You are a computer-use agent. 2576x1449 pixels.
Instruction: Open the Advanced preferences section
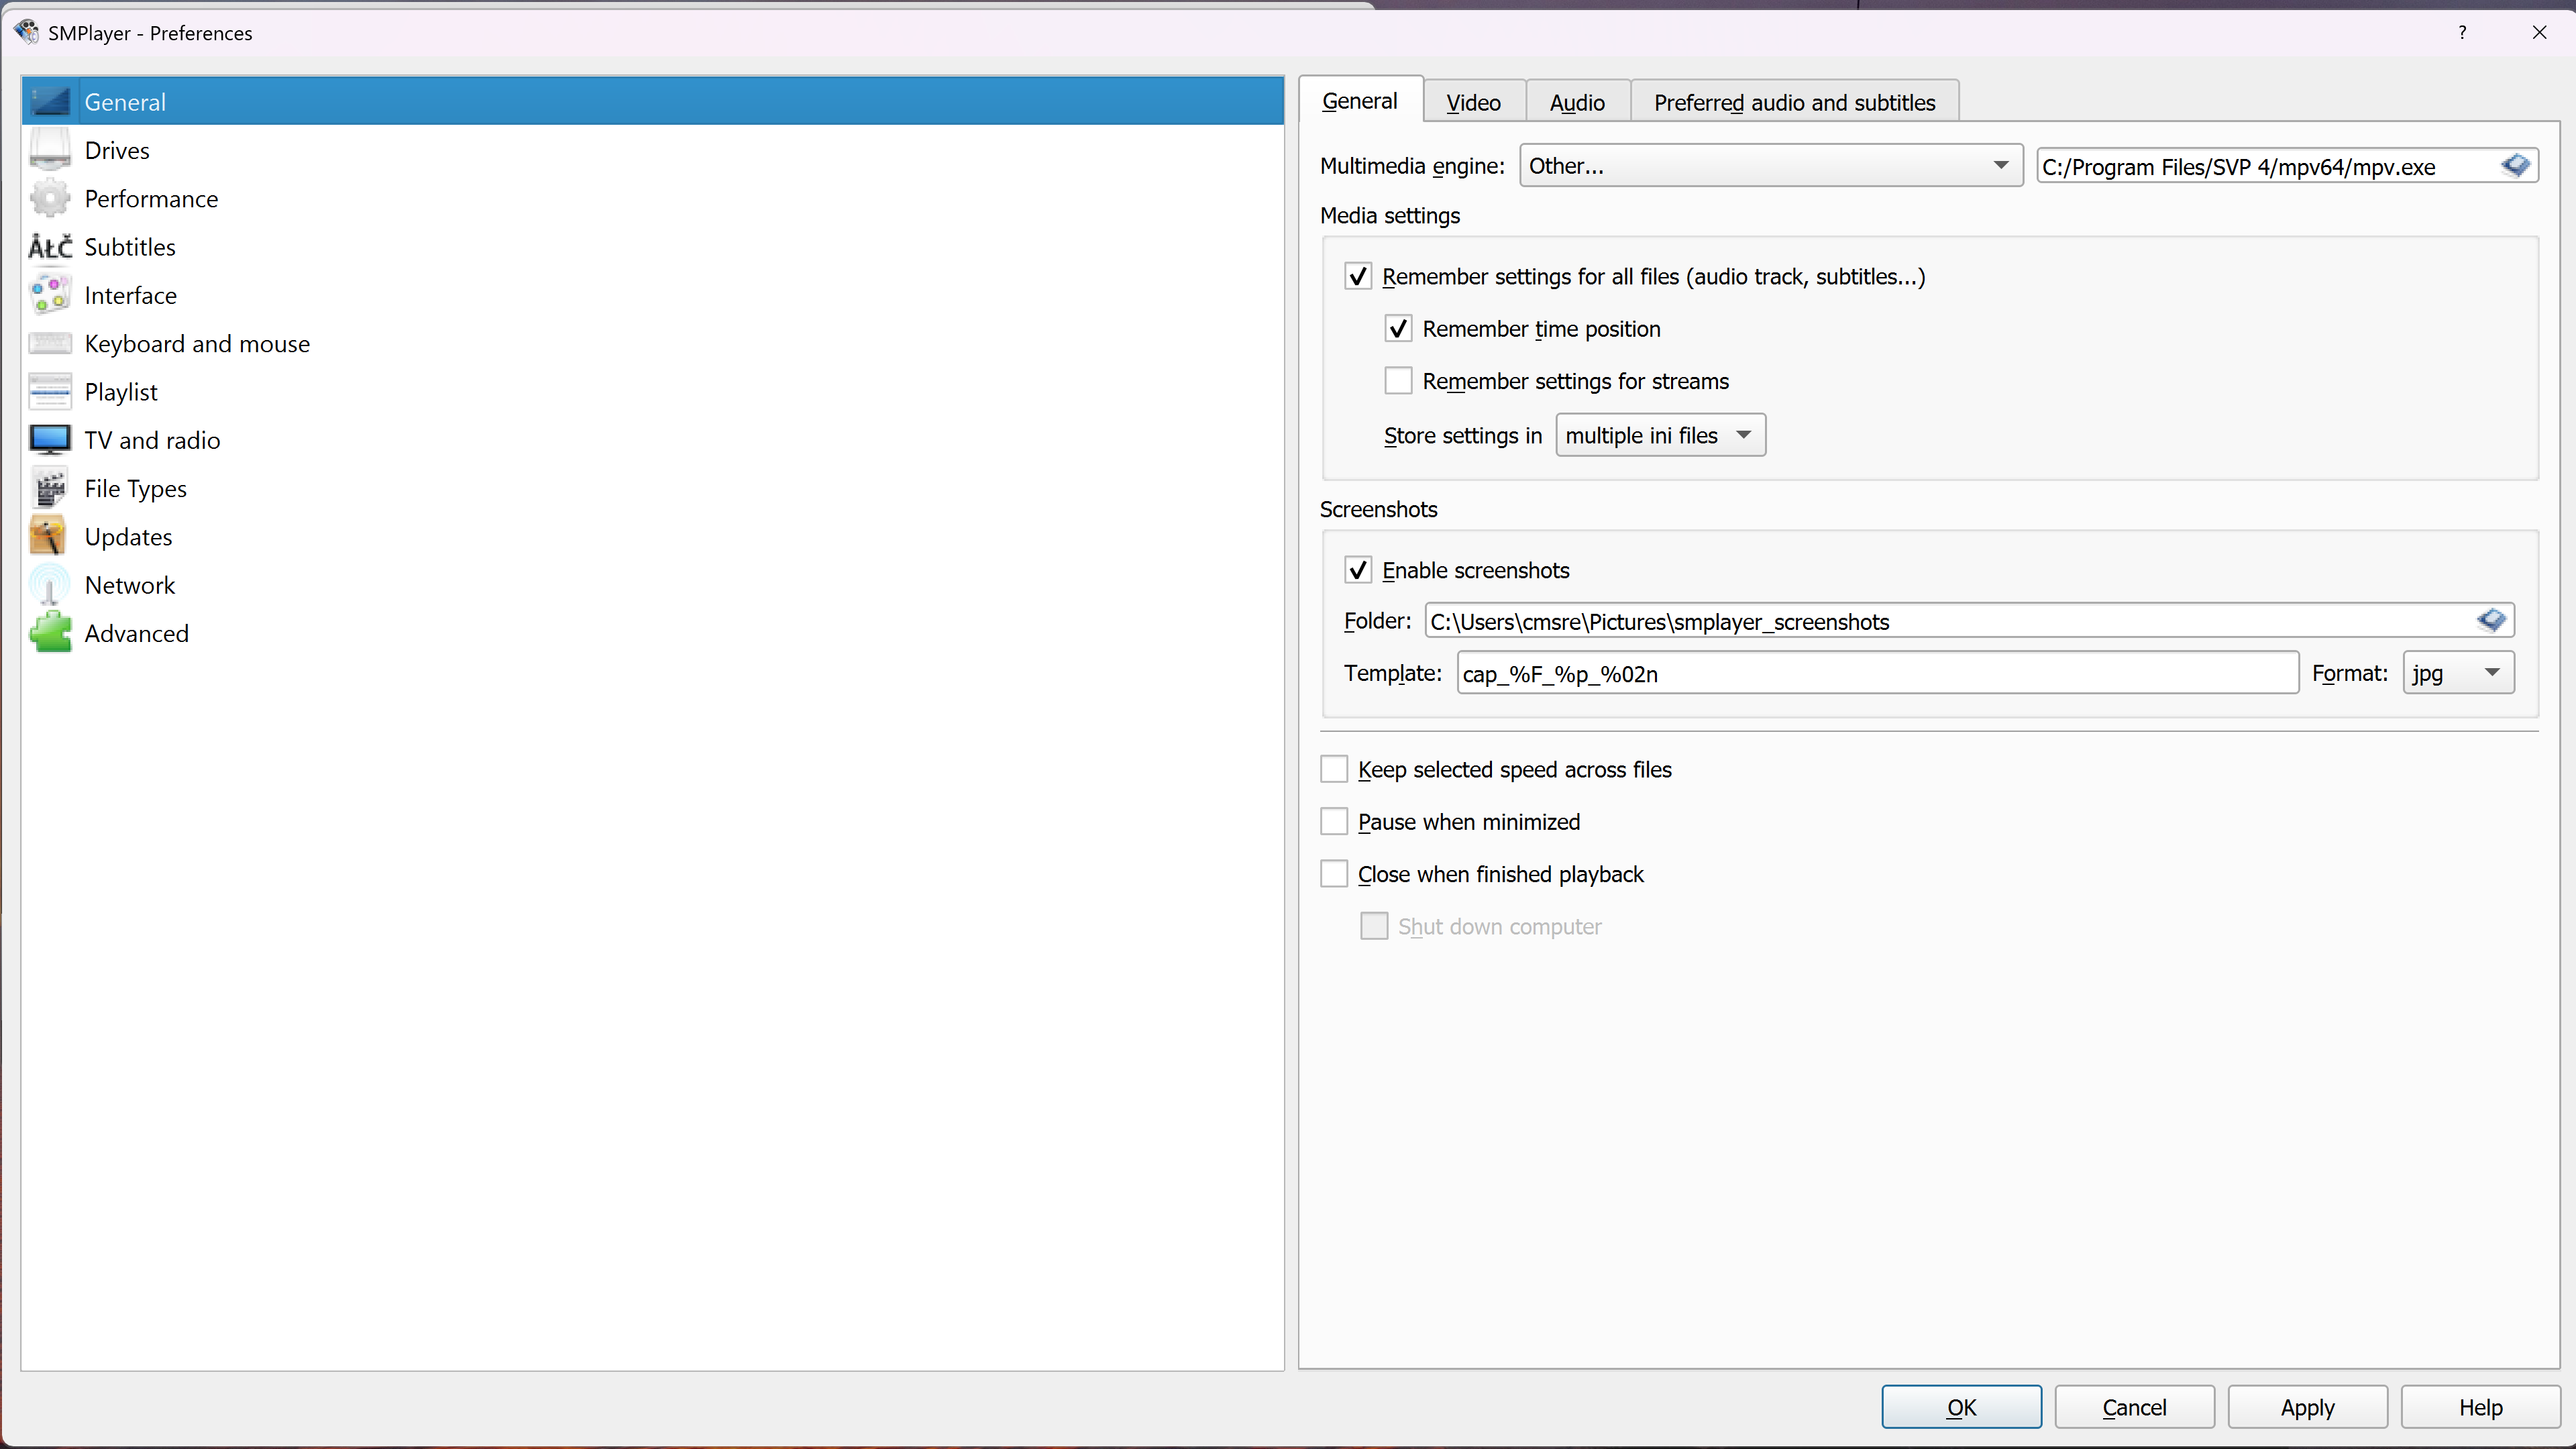(653, 633)
